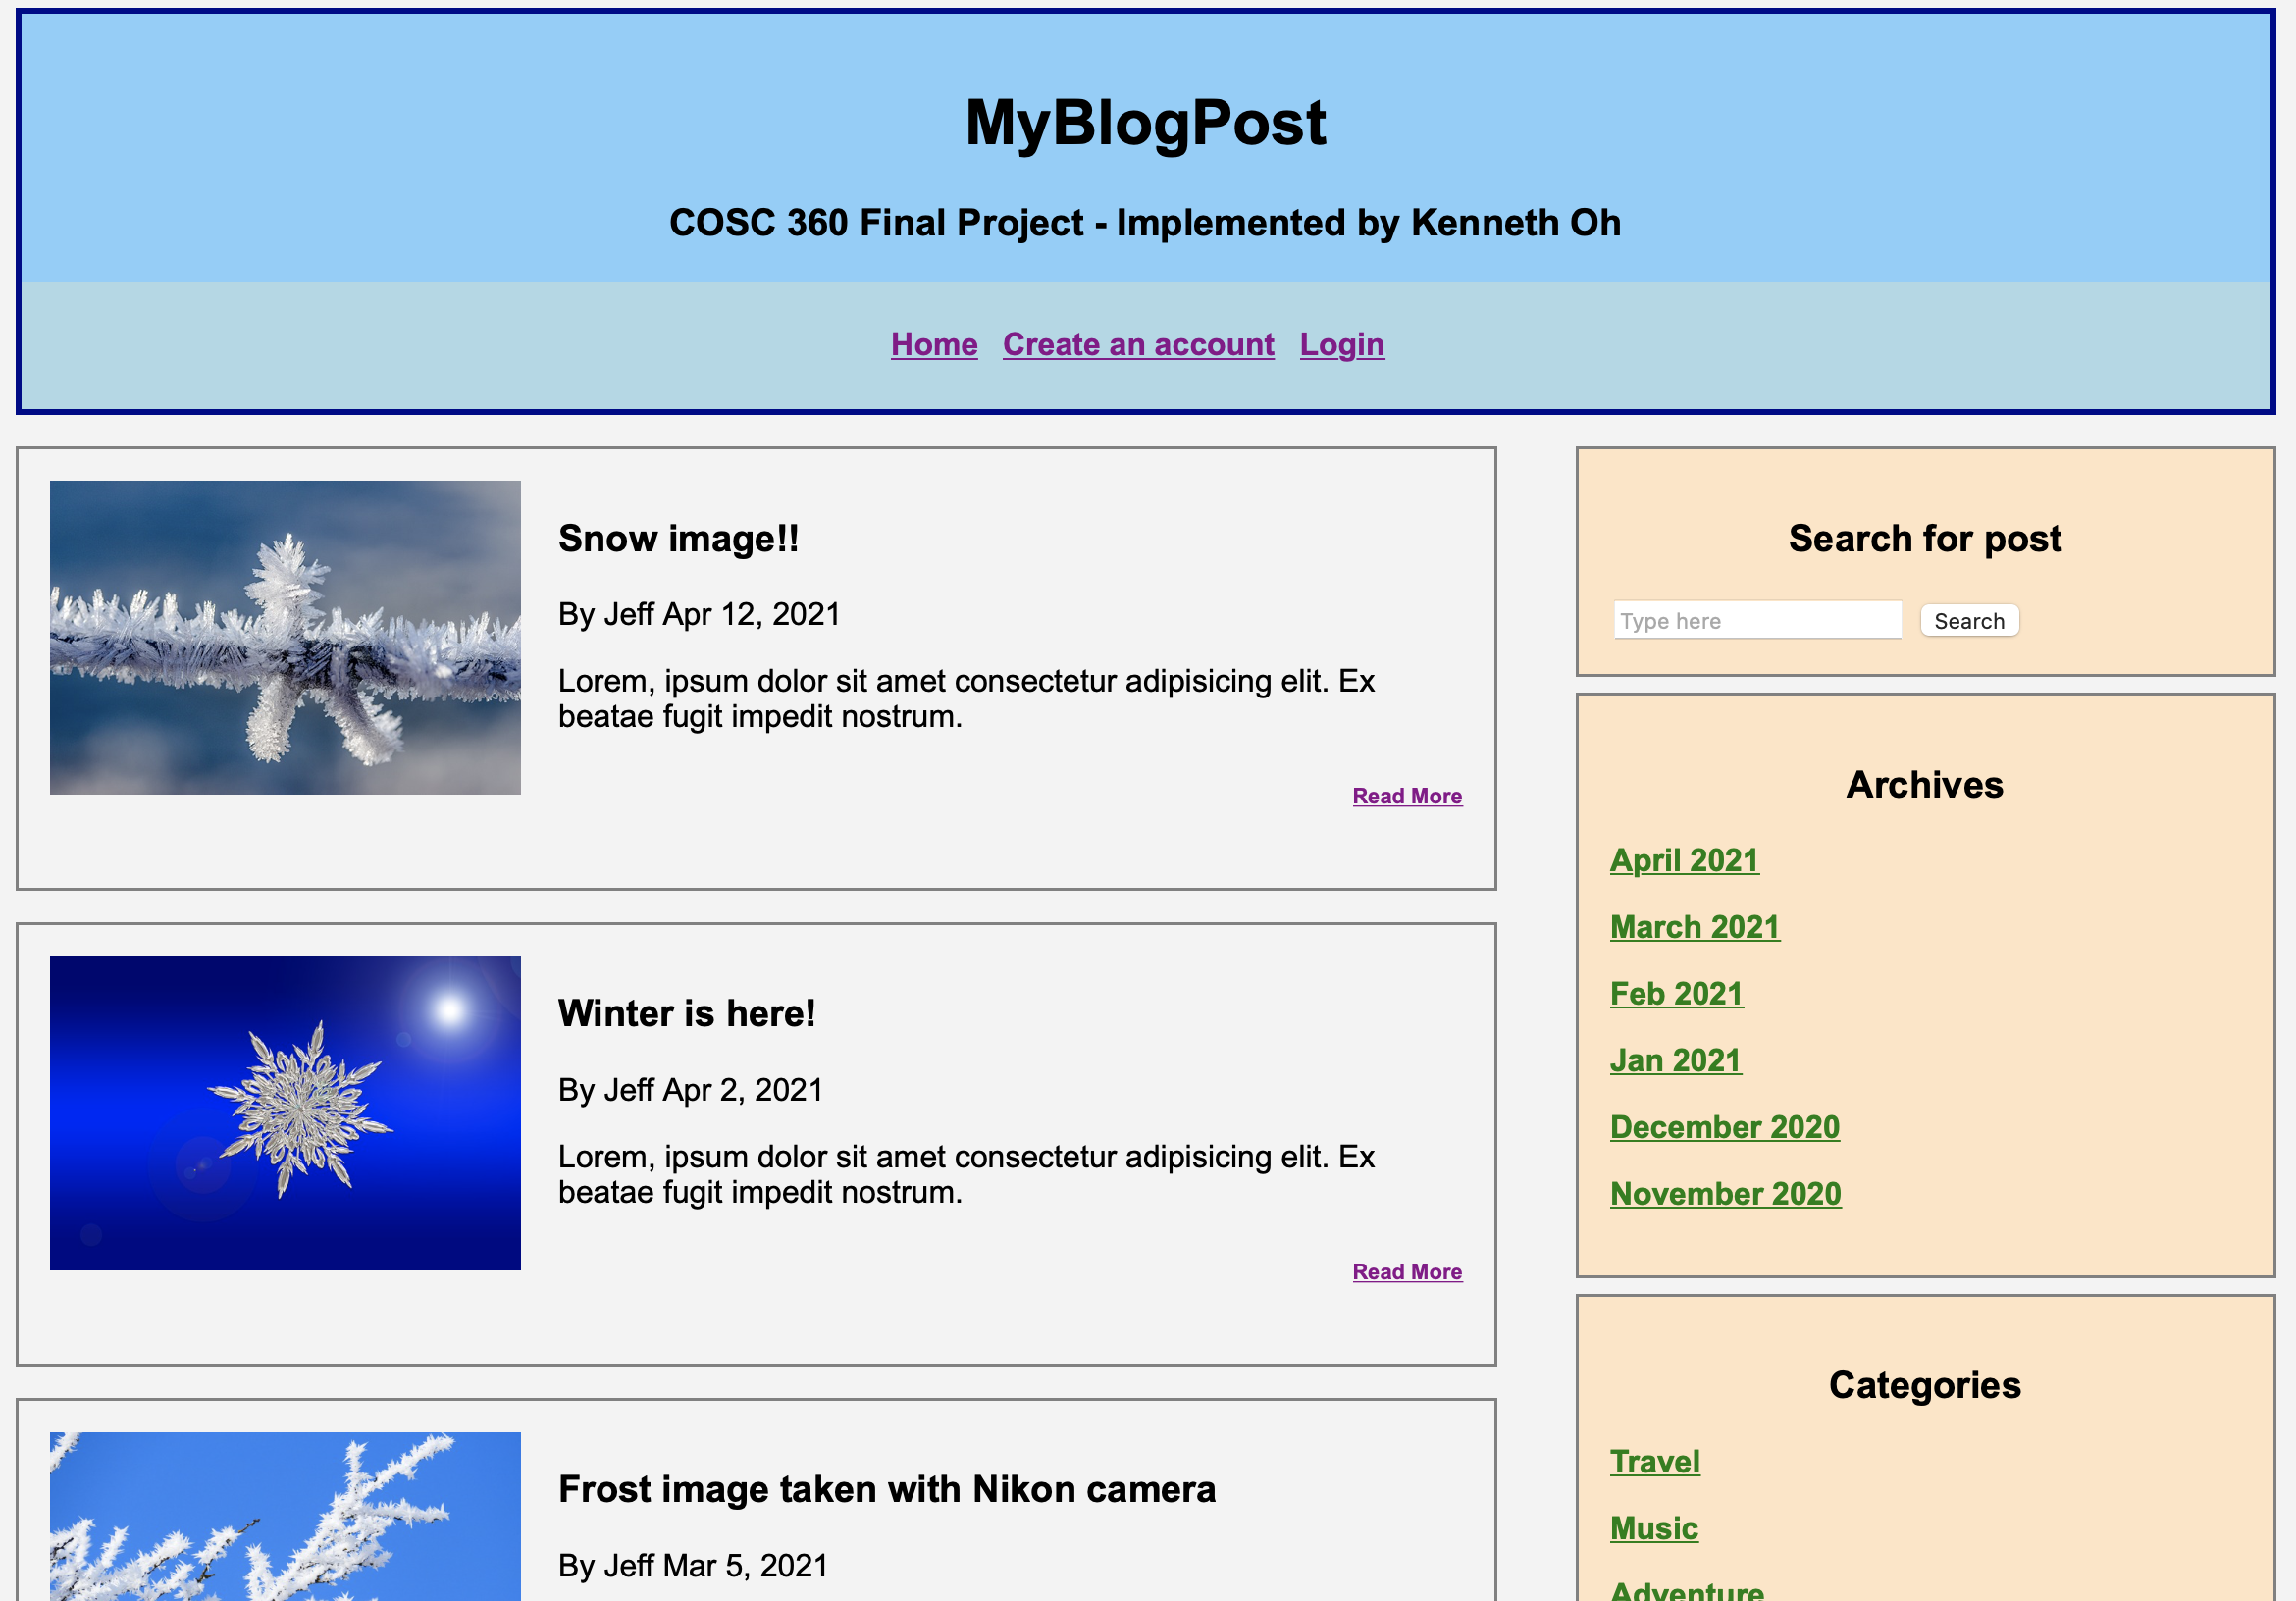
Task: Open the Feb 2021 archive
Action: [x=1676, y=993]
